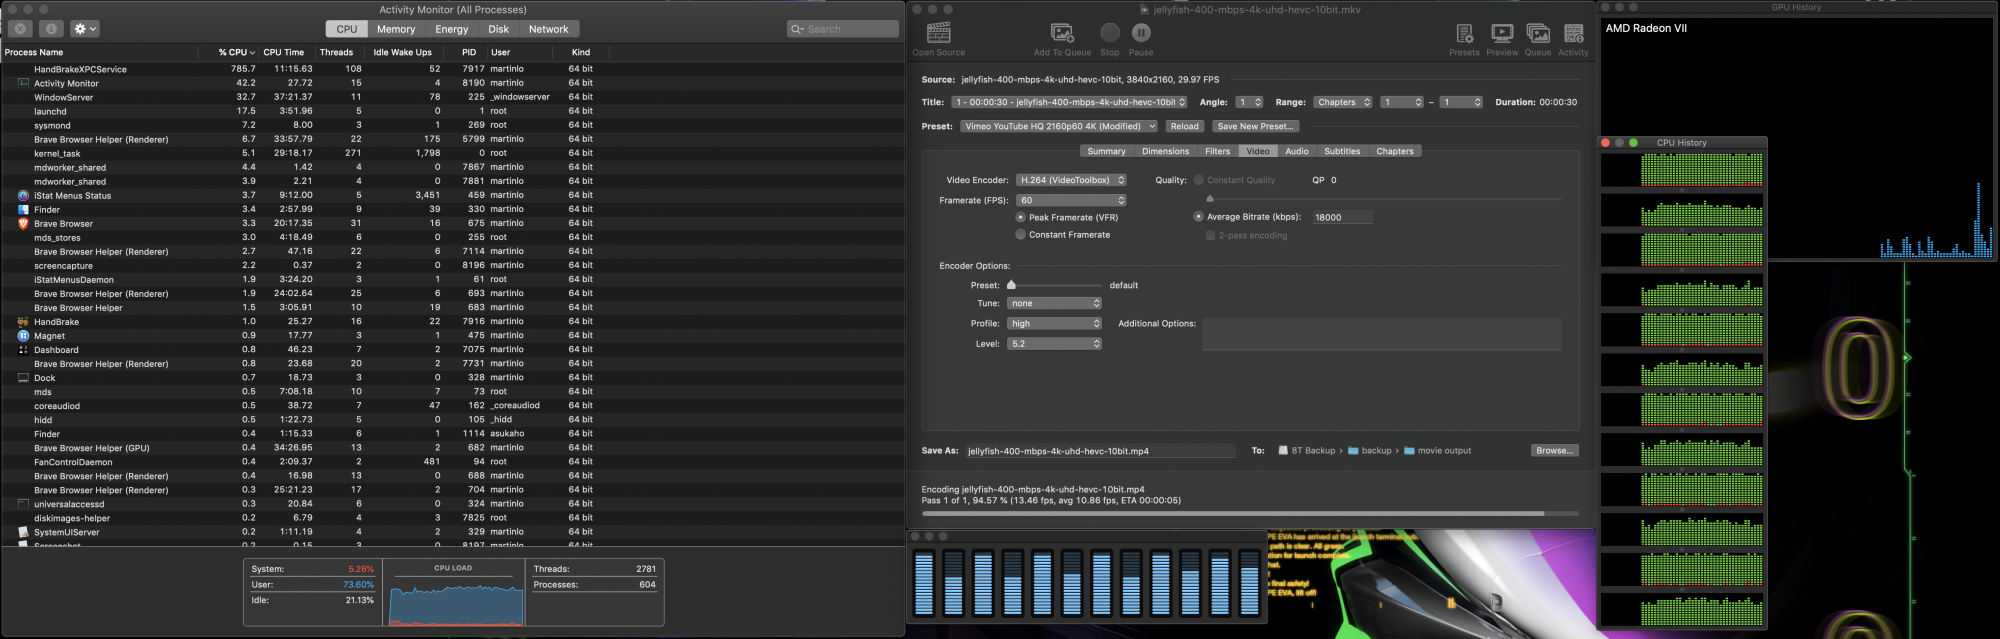
Task: Click the HandBrake process icon in list
Action: point(23,322)
